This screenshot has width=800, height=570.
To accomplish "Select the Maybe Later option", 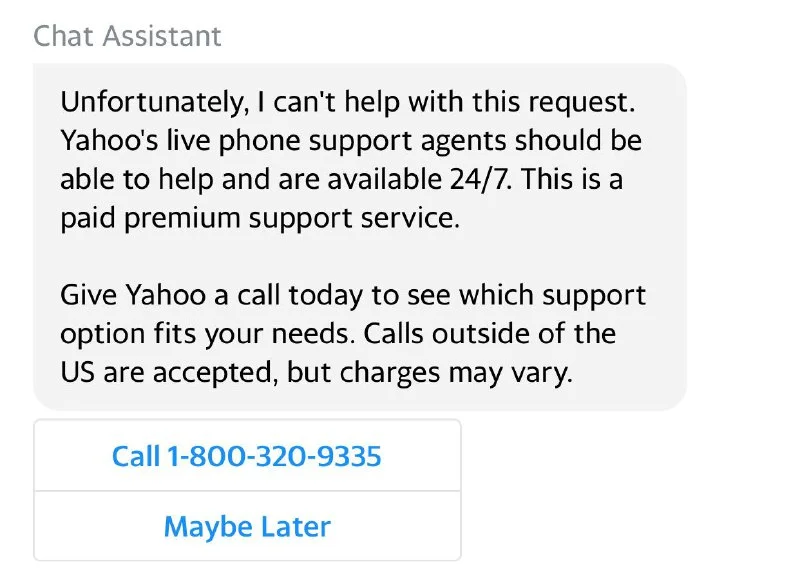I will point(247,526).
